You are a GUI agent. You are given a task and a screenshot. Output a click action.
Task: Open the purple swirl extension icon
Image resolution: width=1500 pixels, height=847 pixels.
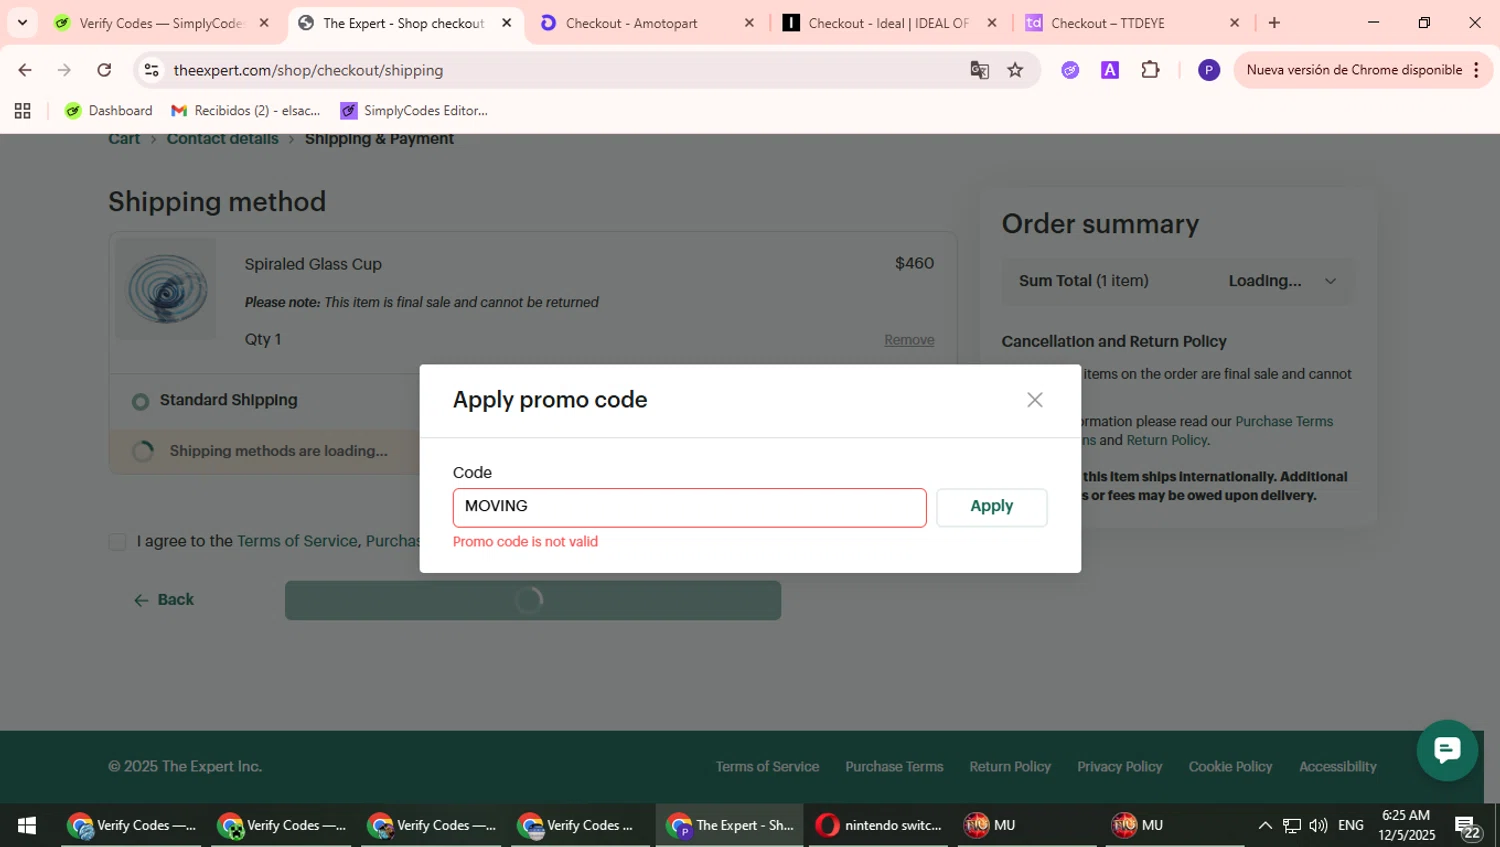point(1070,70)
